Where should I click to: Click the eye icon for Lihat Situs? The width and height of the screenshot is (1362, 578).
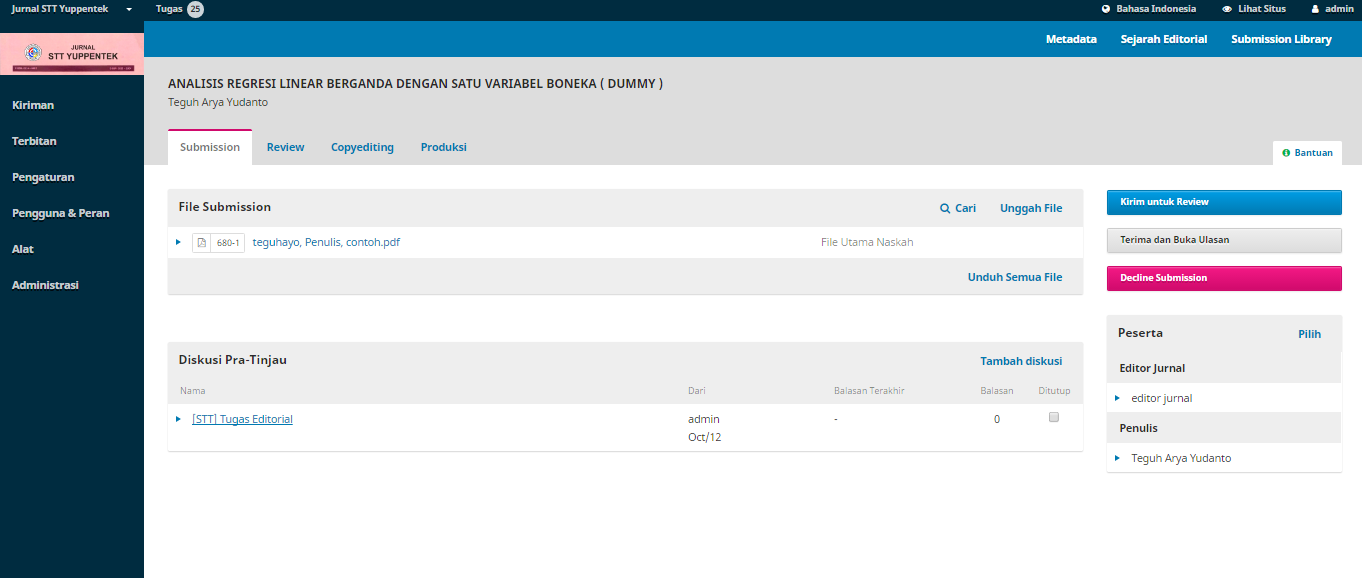tap(1227, 9)
